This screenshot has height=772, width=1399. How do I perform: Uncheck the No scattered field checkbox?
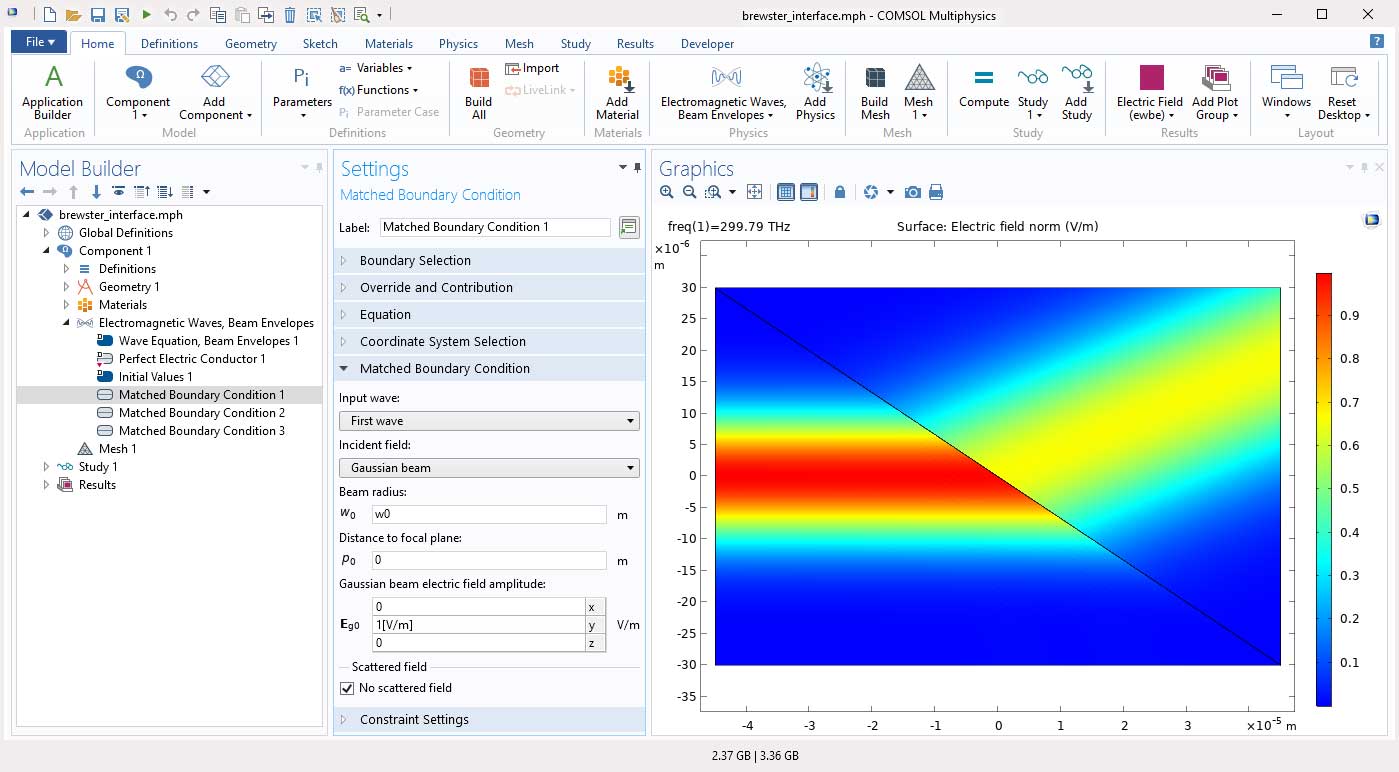tap(348, 688)
